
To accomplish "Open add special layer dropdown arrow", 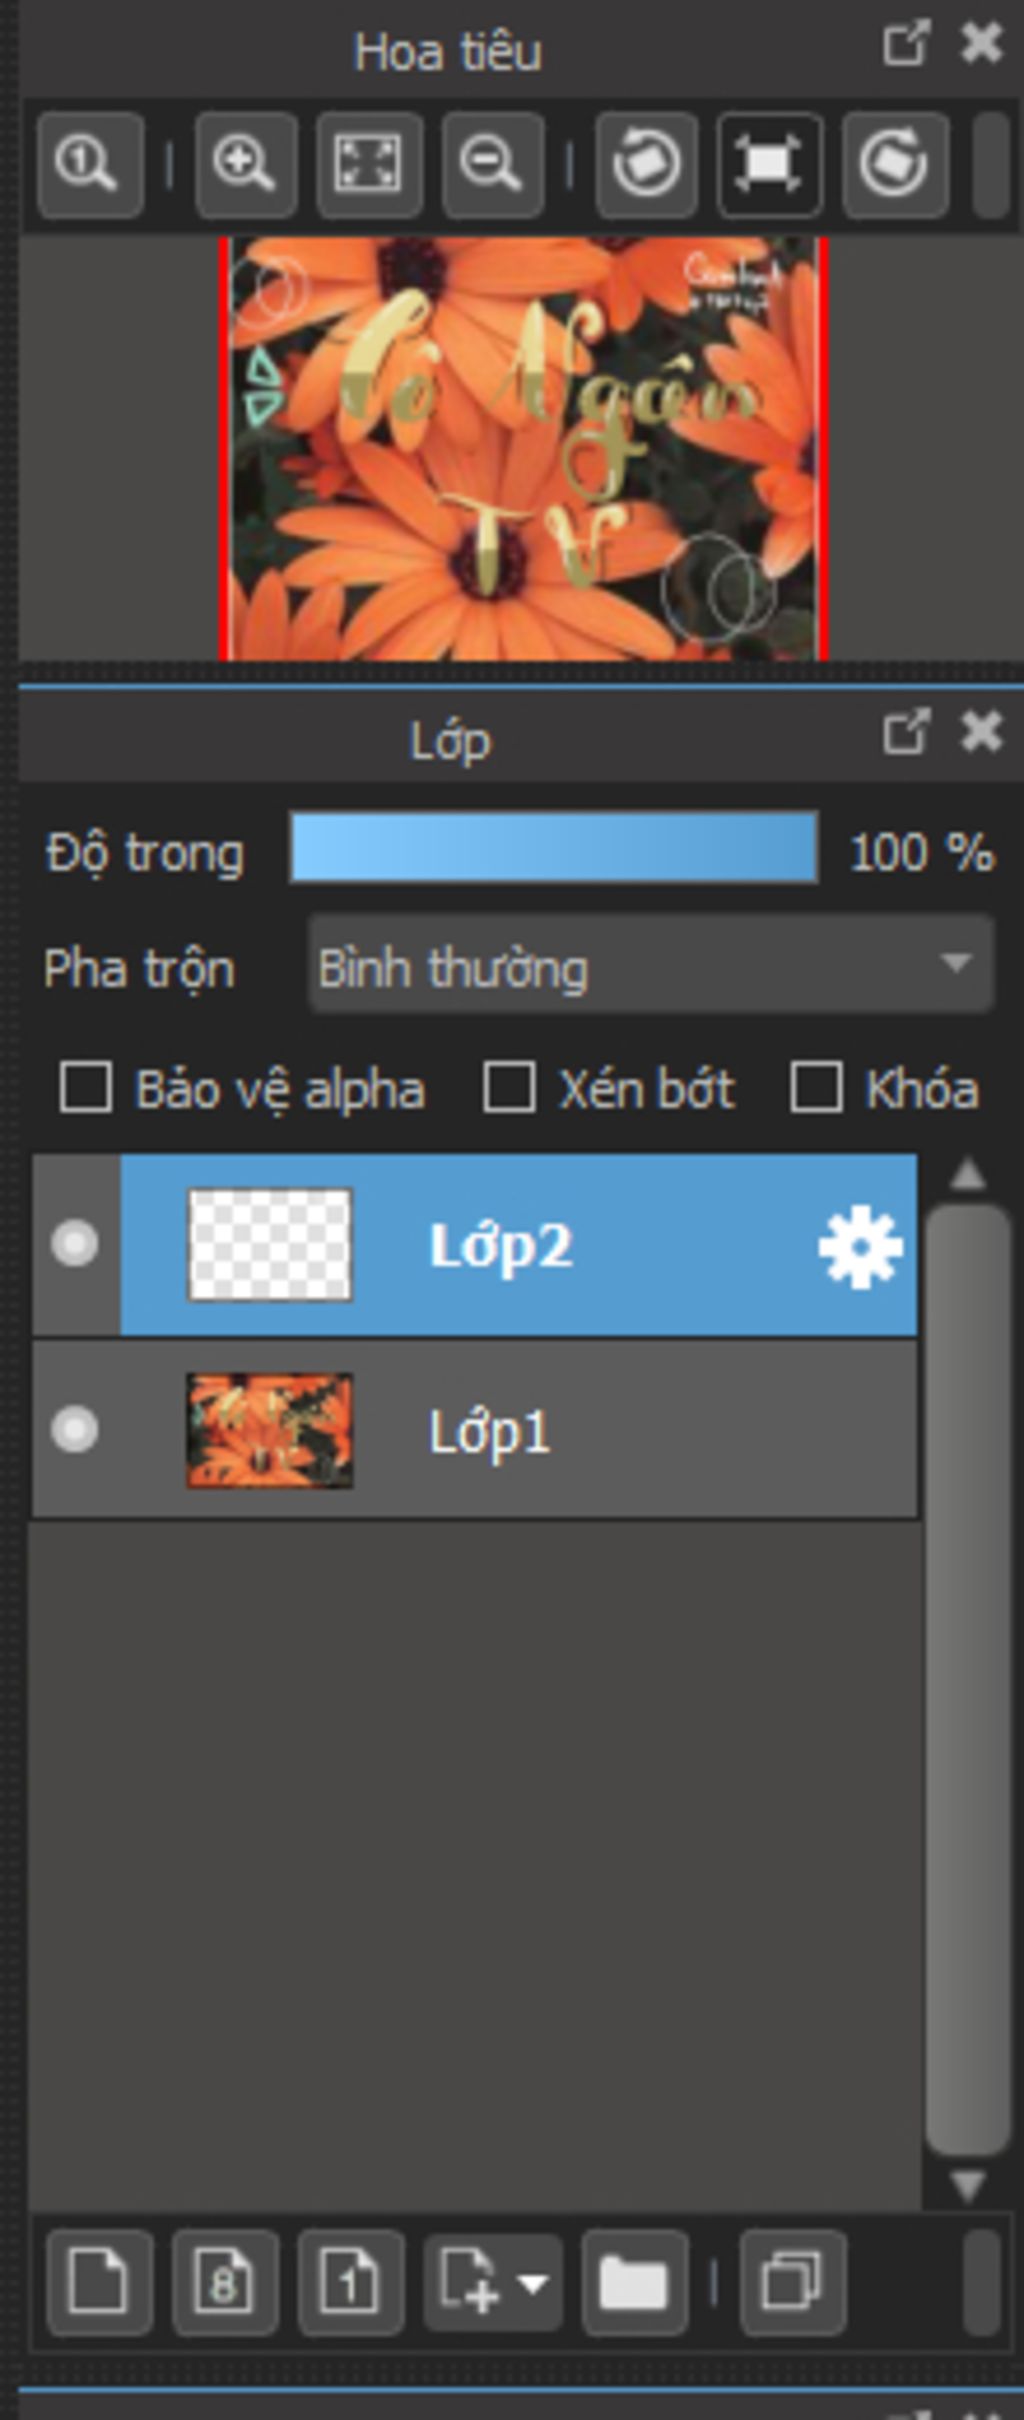I will [x=533, y=2284].
